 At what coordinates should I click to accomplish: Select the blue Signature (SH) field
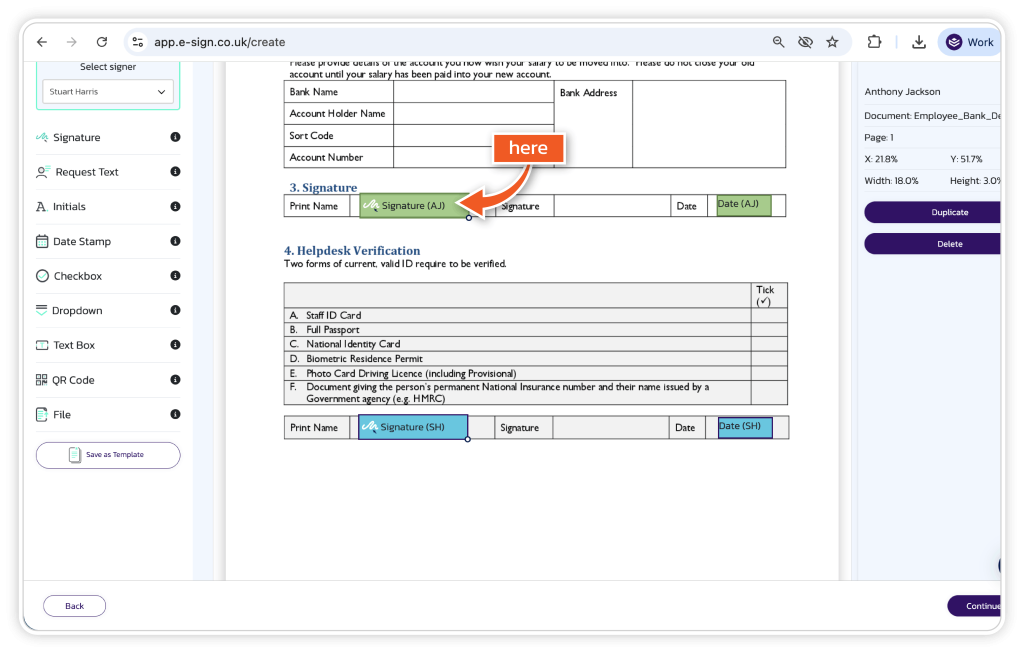coord(412,427)
